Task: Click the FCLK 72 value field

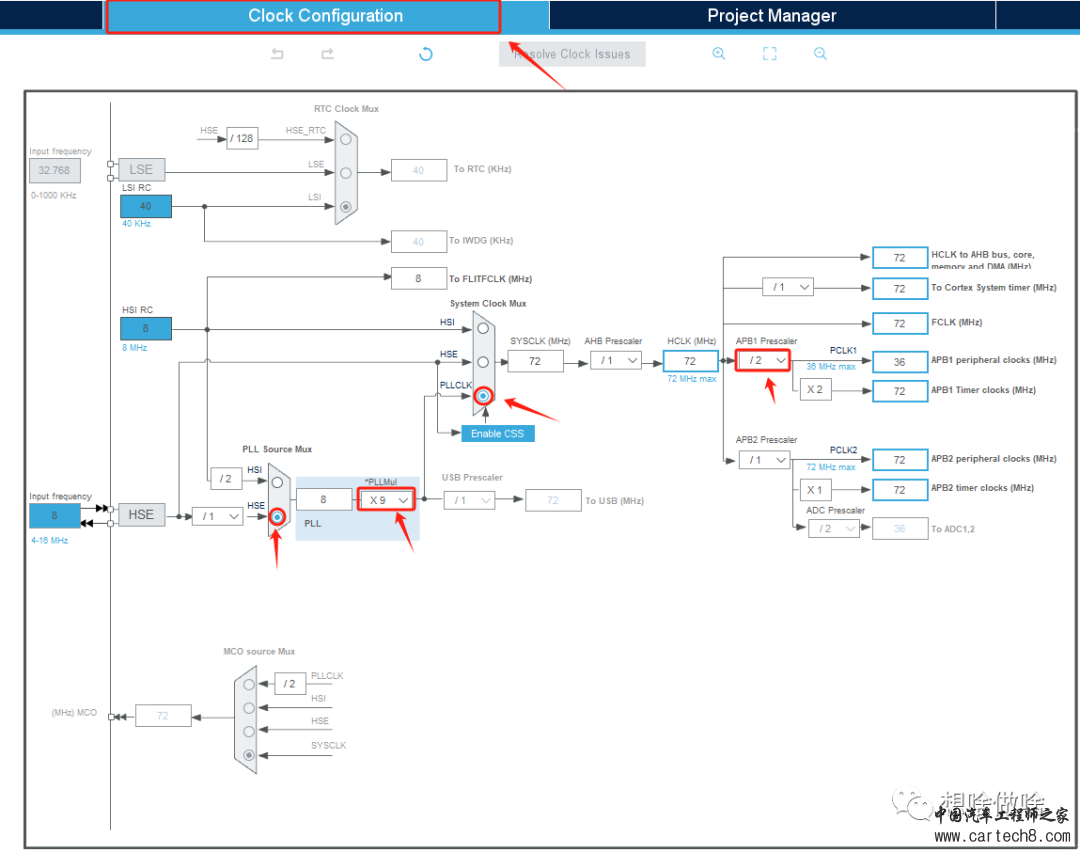Action: [900, 323]
